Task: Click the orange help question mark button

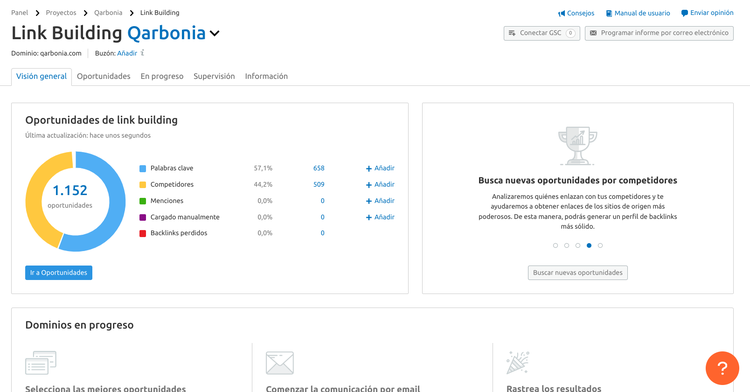Action: 722,368
